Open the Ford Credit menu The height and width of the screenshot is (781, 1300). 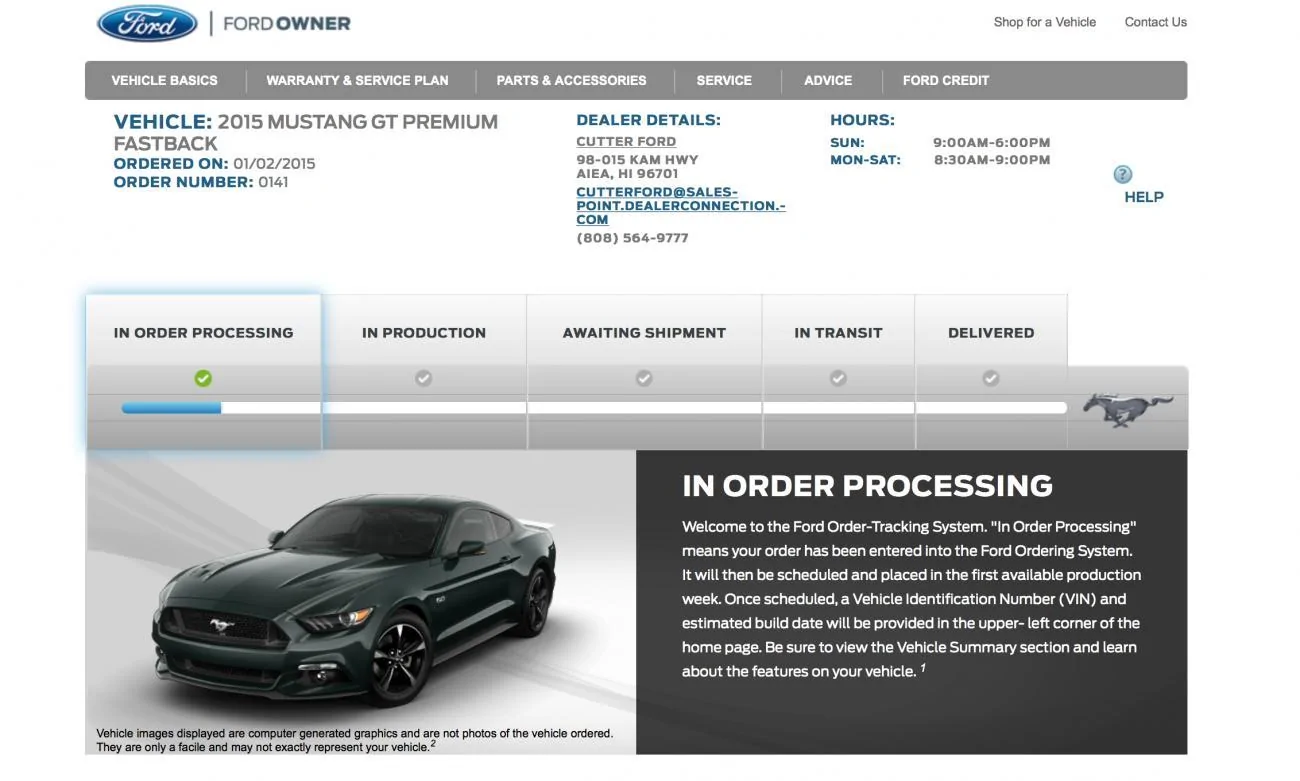point(946,80)
